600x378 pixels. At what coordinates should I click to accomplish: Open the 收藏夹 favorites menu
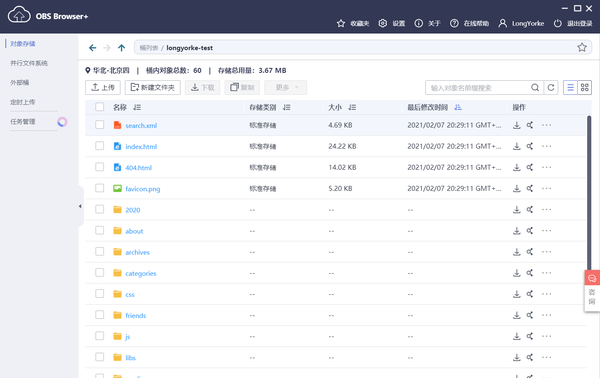pyautogui.click(x=353, y=24)
